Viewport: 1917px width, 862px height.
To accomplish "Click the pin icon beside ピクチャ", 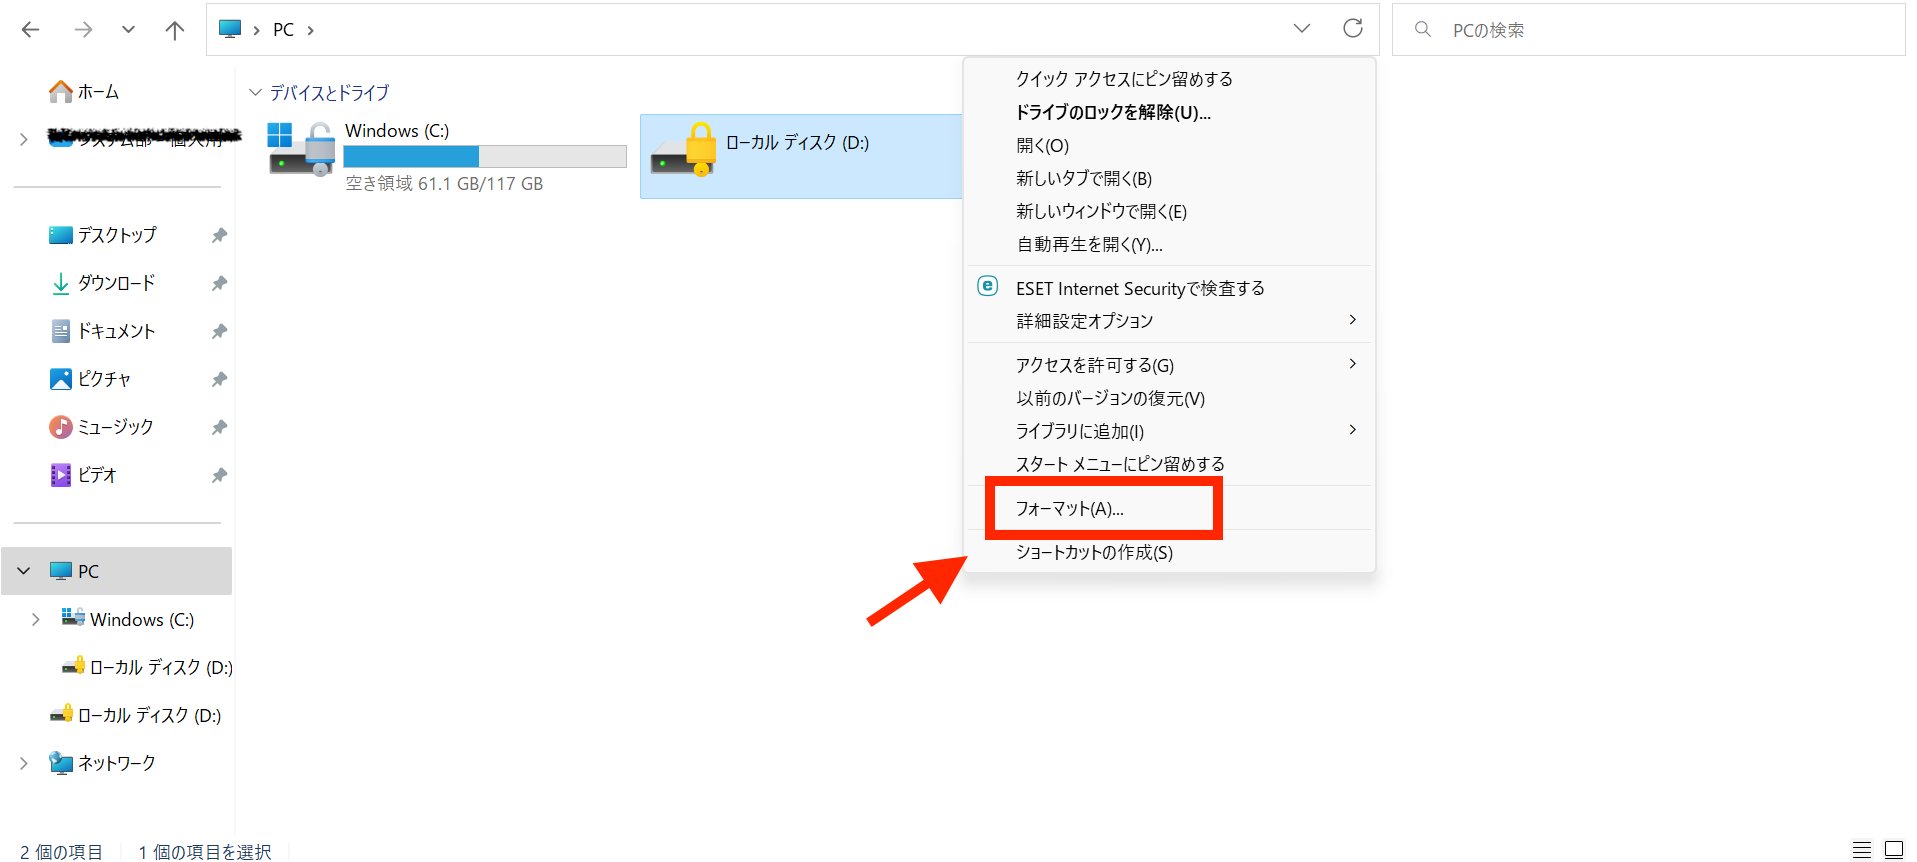I will coord(219,379).
